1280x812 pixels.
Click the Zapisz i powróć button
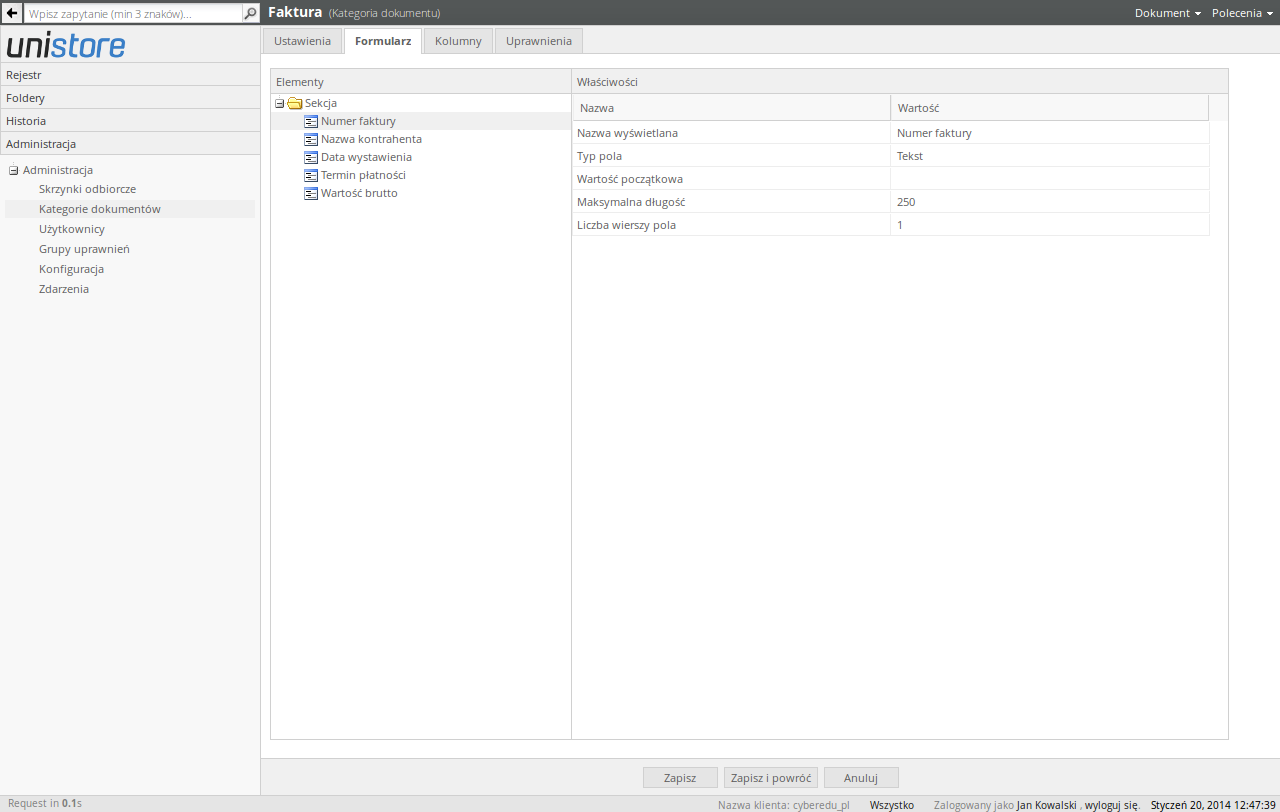pyautogui.click(x=771, y=777)
